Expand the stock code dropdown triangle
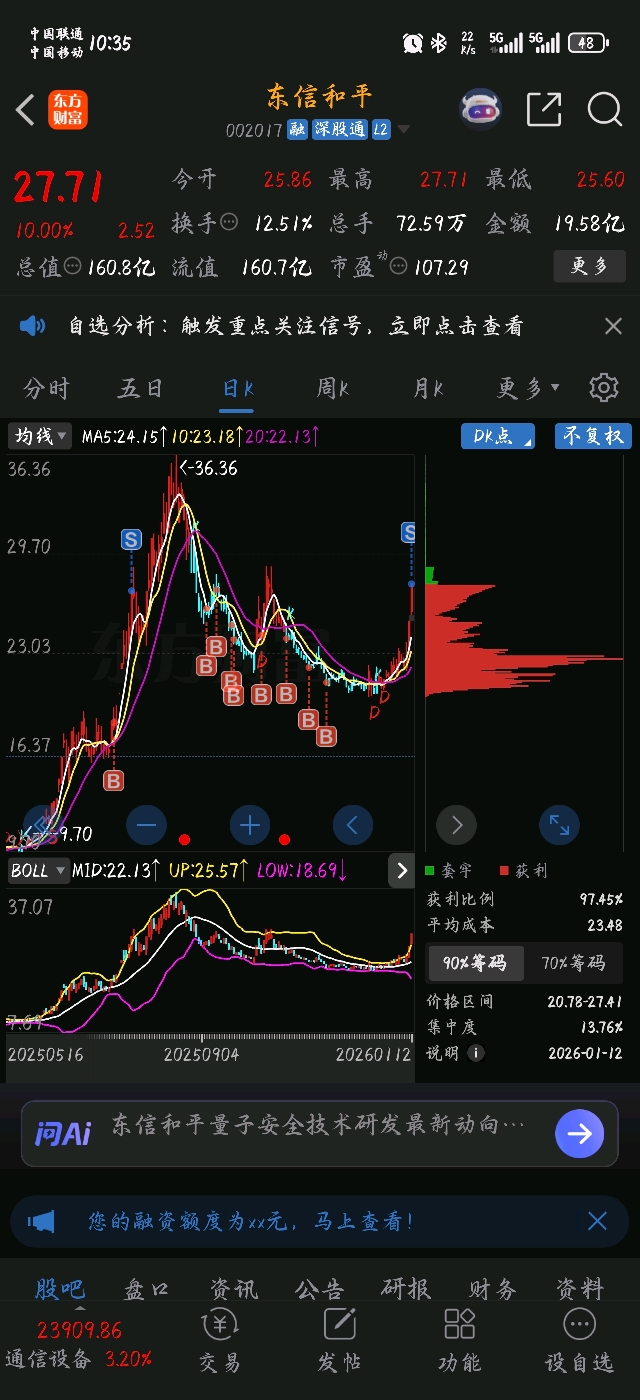 [404, 129]
